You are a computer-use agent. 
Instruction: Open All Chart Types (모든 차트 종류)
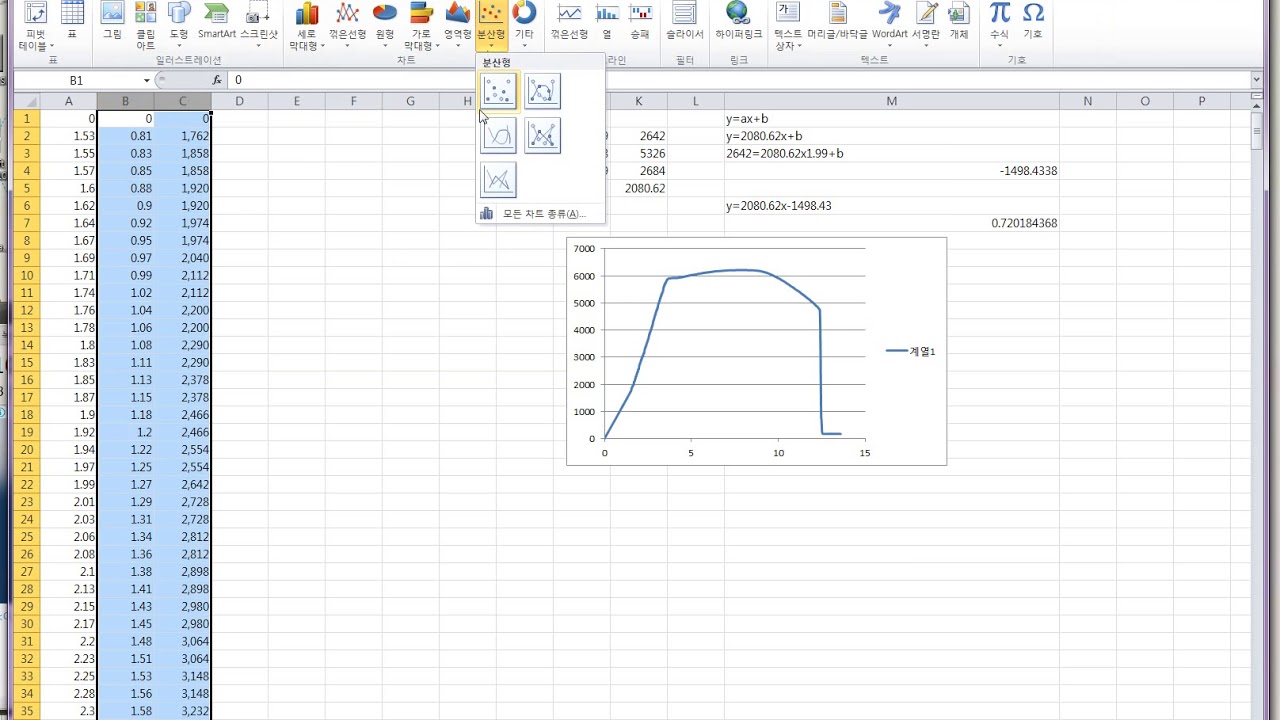pos(541,213)
